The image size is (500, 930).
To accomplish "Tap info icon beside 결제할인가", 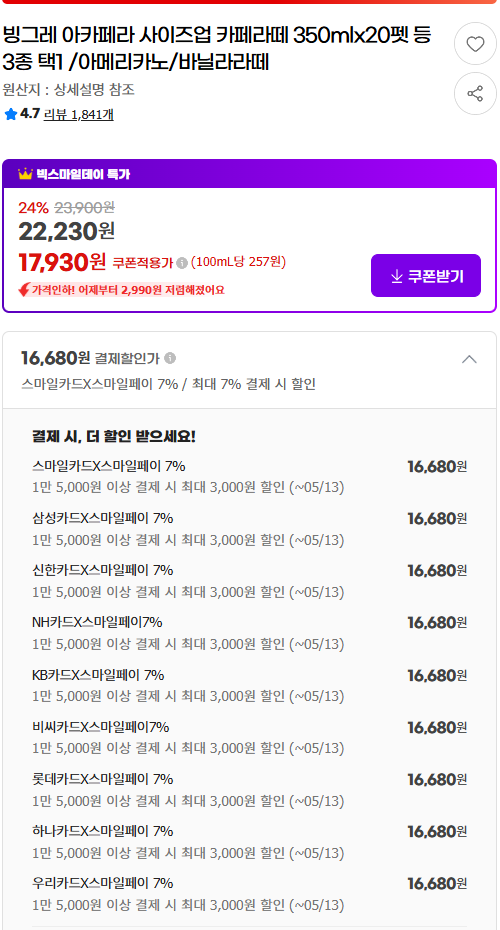I will point(170,358).
